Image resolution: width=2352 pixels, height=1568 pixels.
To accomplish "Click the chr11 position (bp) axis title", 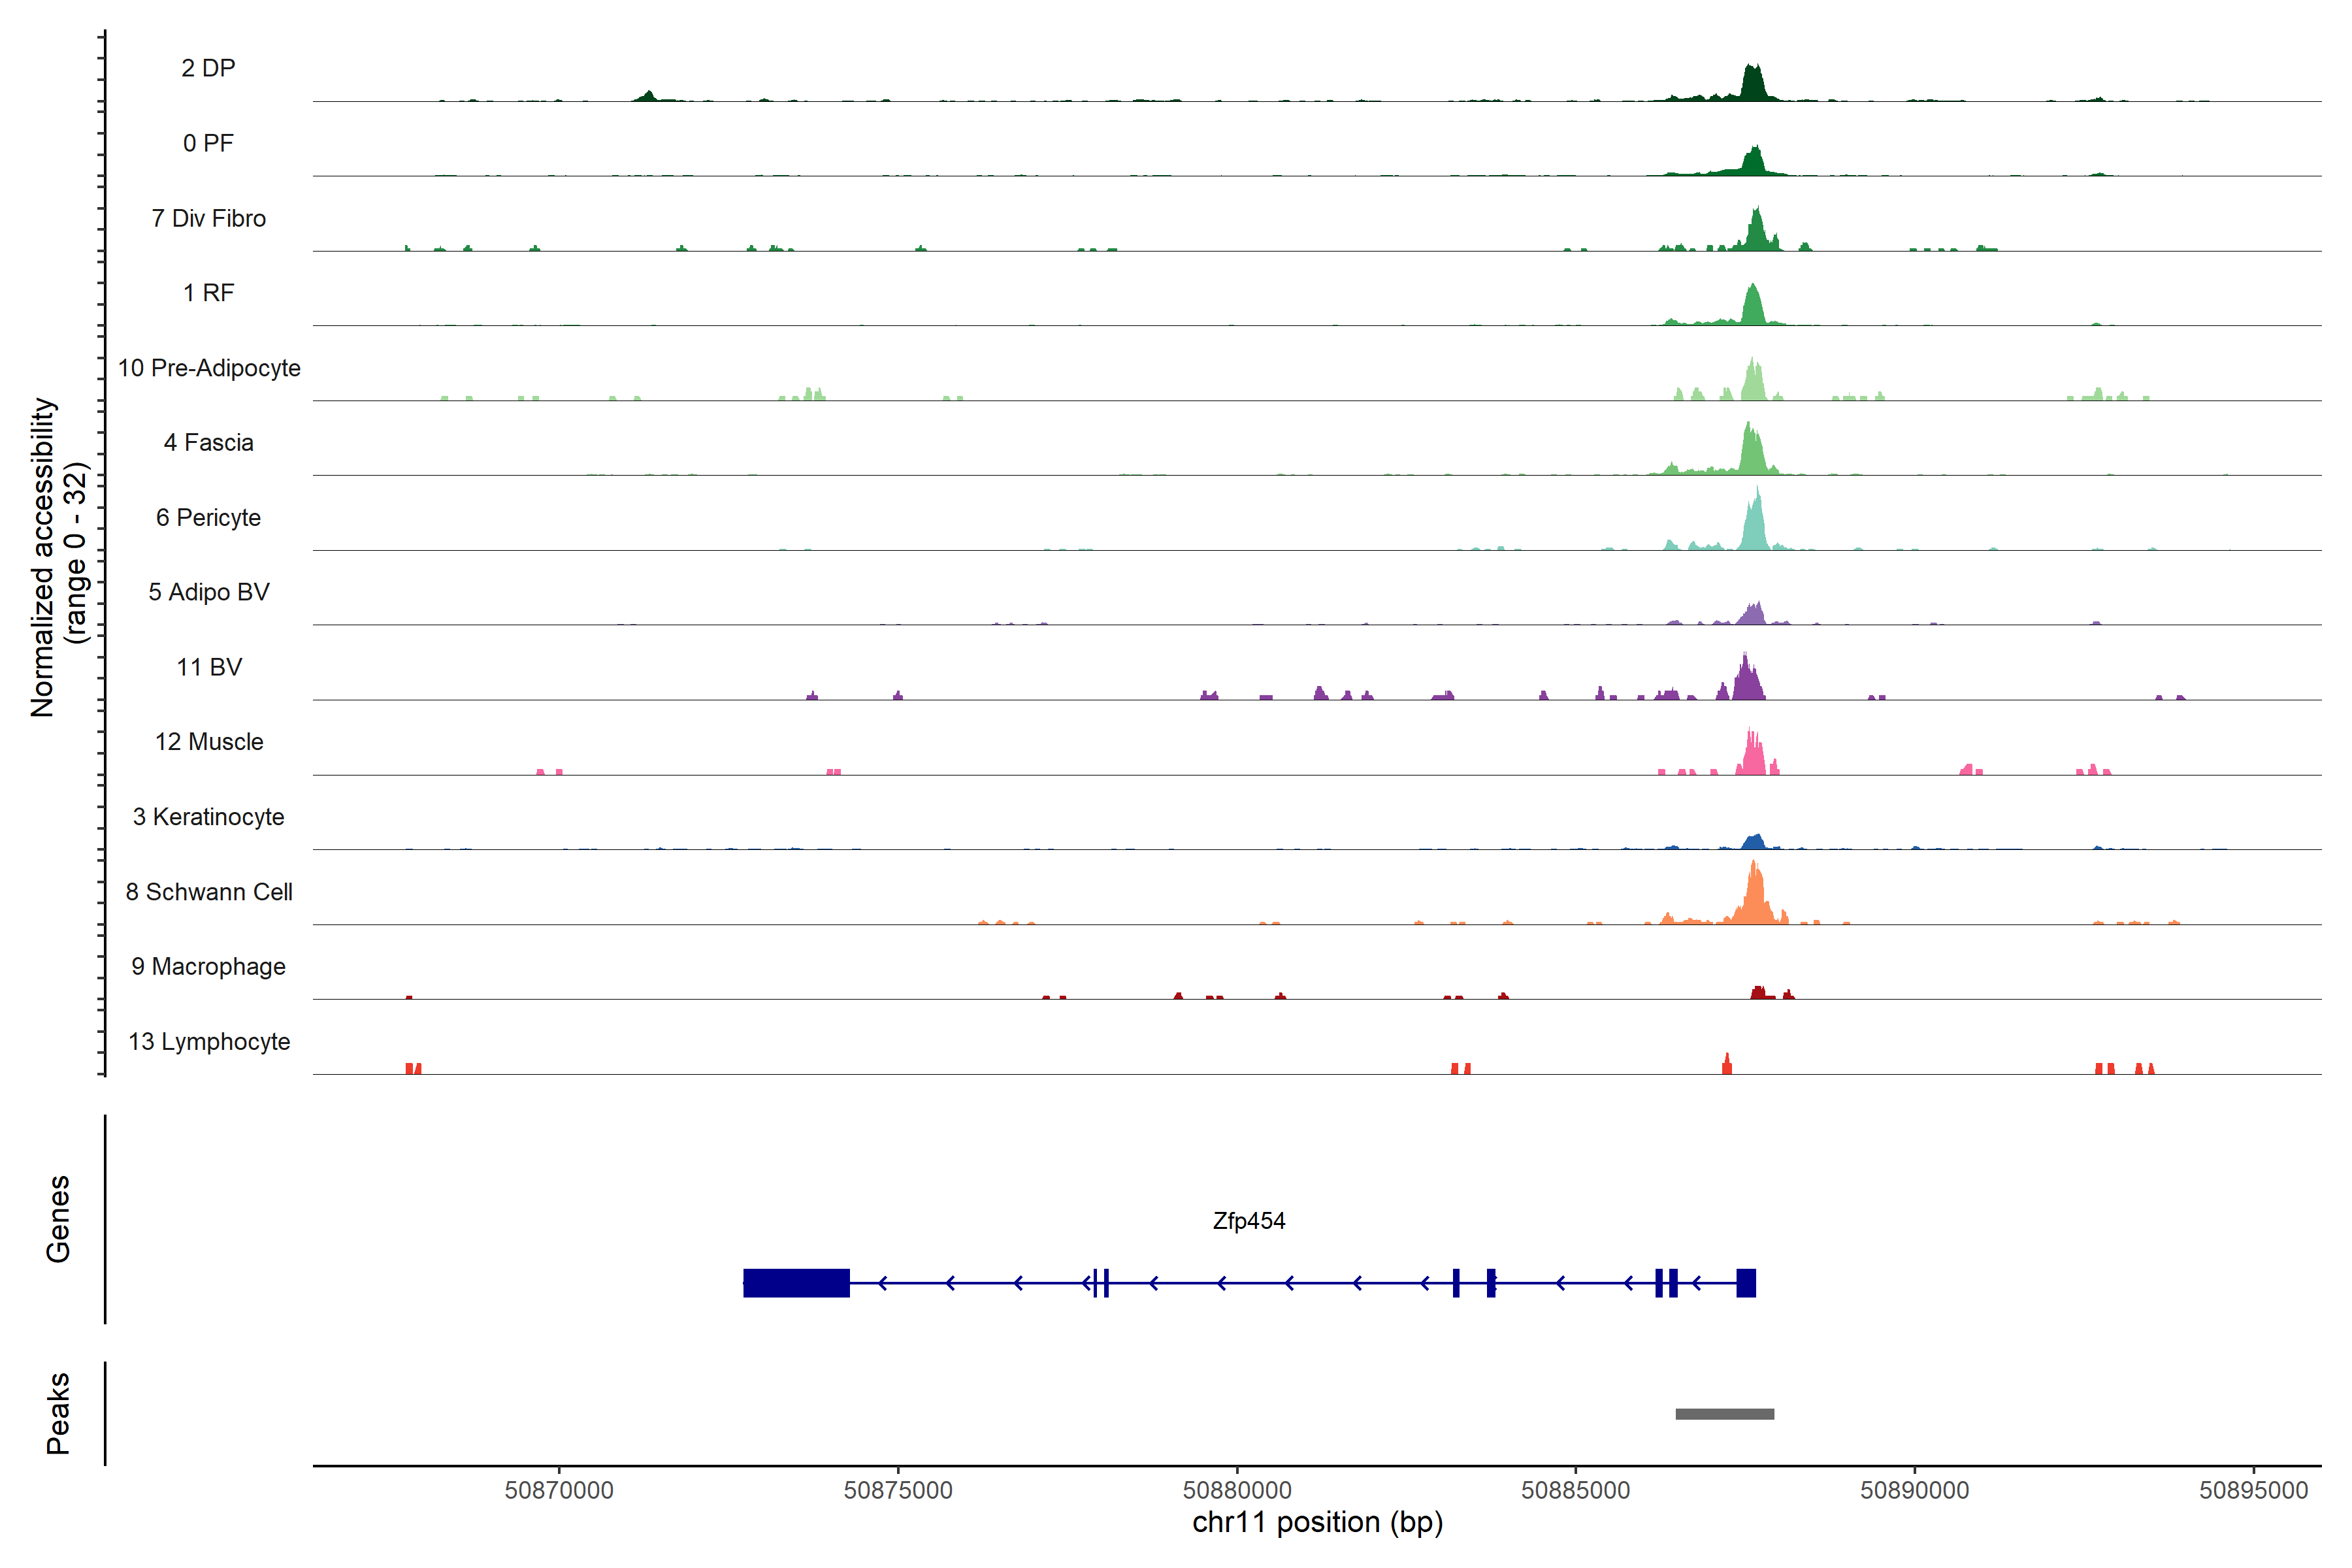I will coord(1317,1523).
